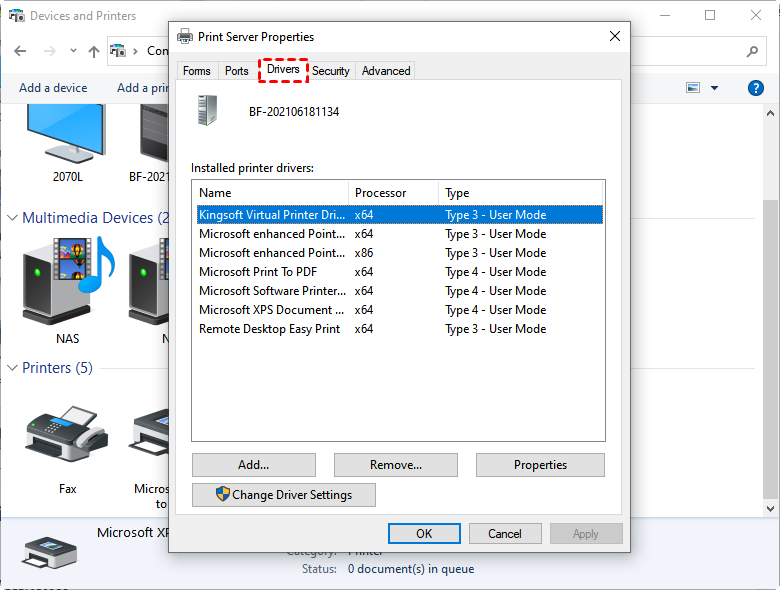Open the Advanced tab
This screenshot has height=590, width=780.
(386, 71)
